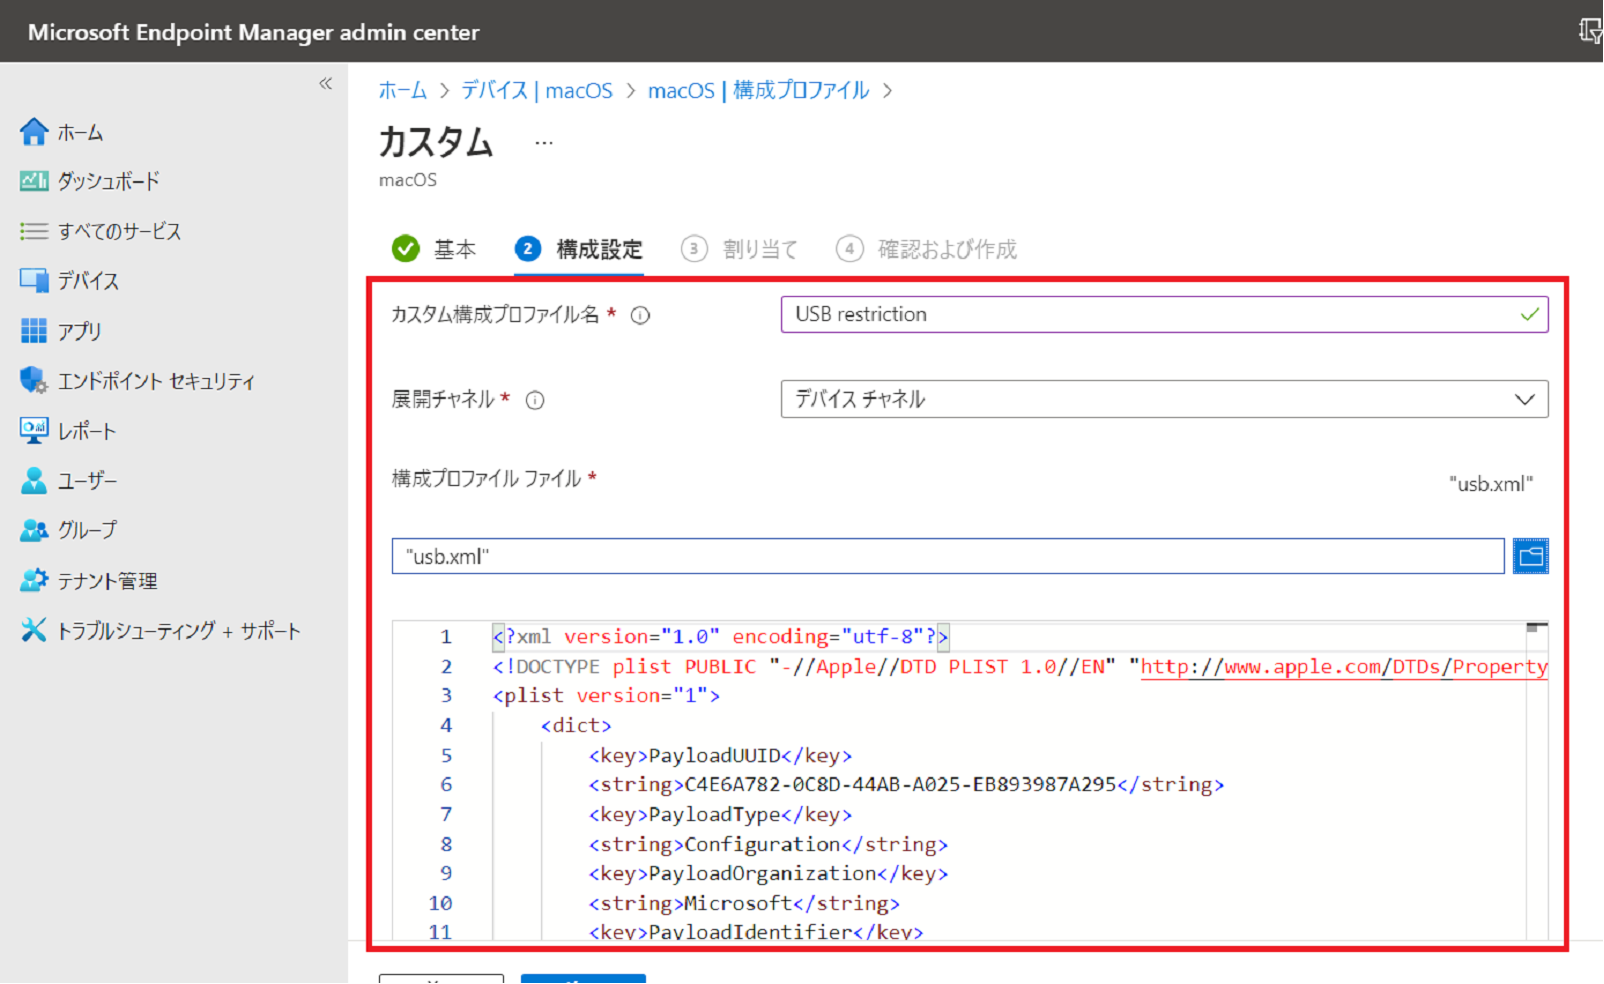Open テナント管理 in the sidebar
Viewport: 1604px width, 984px height.
pos(107,581)
